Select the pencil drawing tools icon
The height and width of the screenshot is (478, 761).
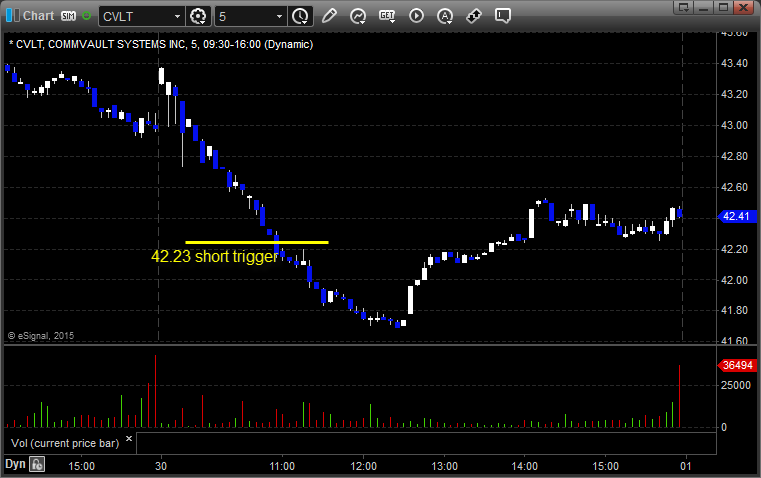point(329,16)
